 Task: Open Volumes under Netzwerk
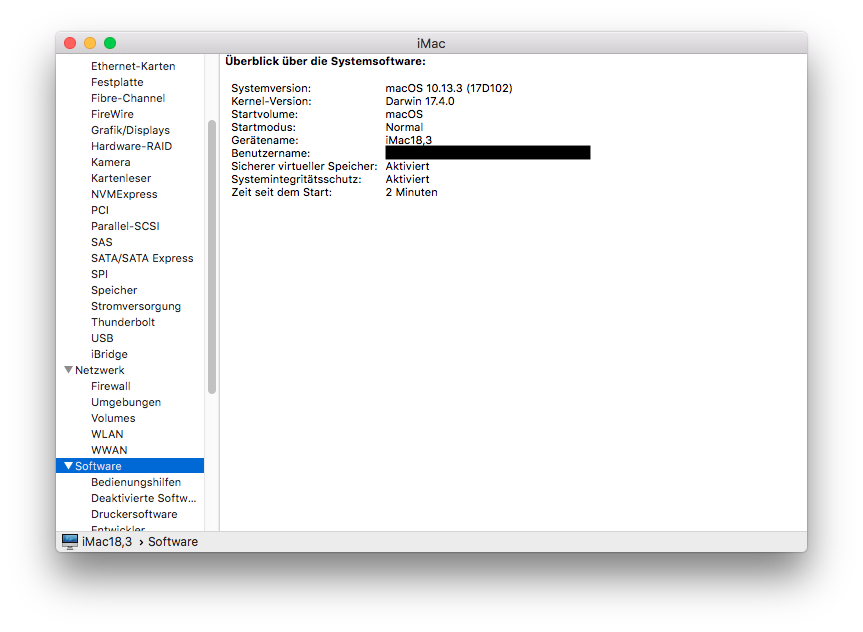coord(113,418)
